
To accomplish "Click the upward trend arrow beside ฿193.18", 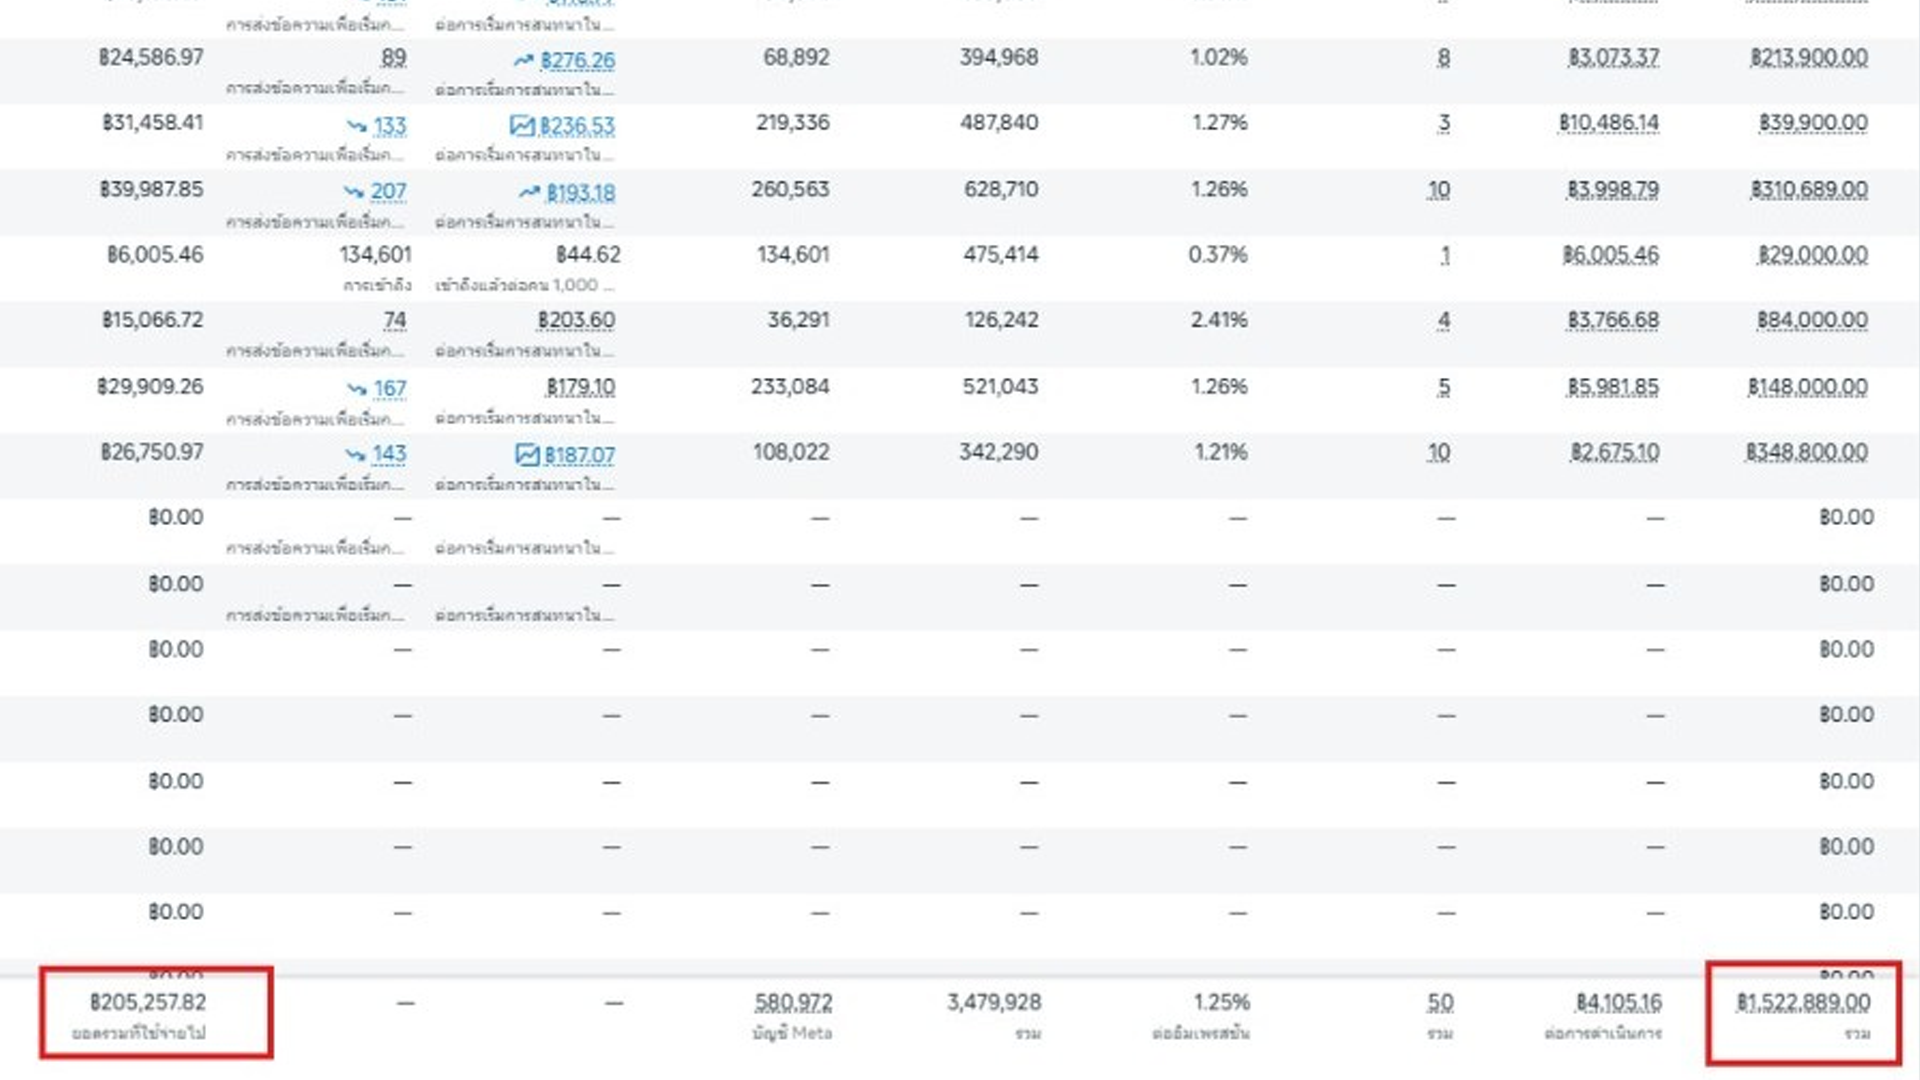I will coord(530,192).
